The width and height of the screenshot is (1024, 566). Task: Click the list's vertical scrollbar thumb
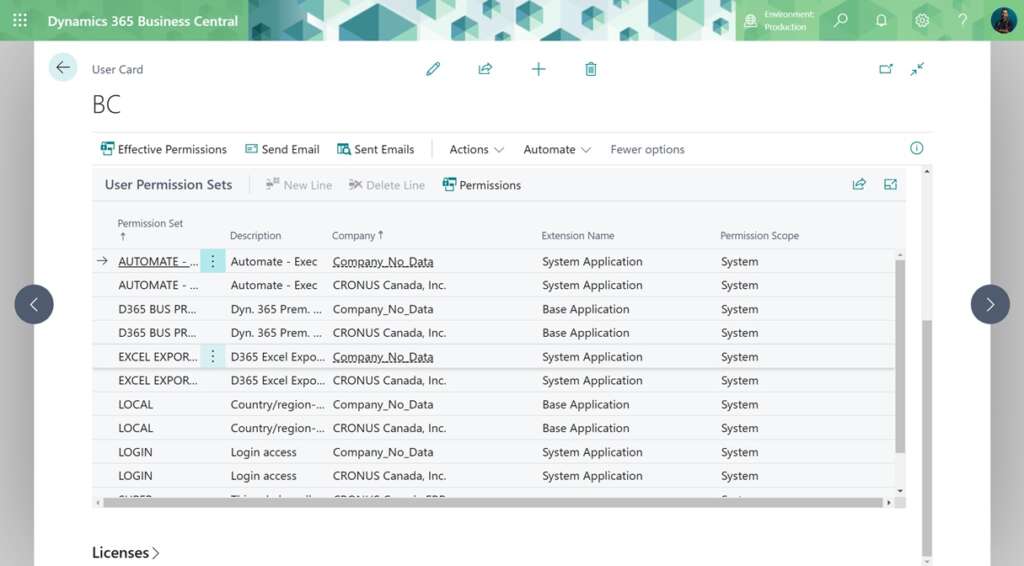tap(899, 356)
